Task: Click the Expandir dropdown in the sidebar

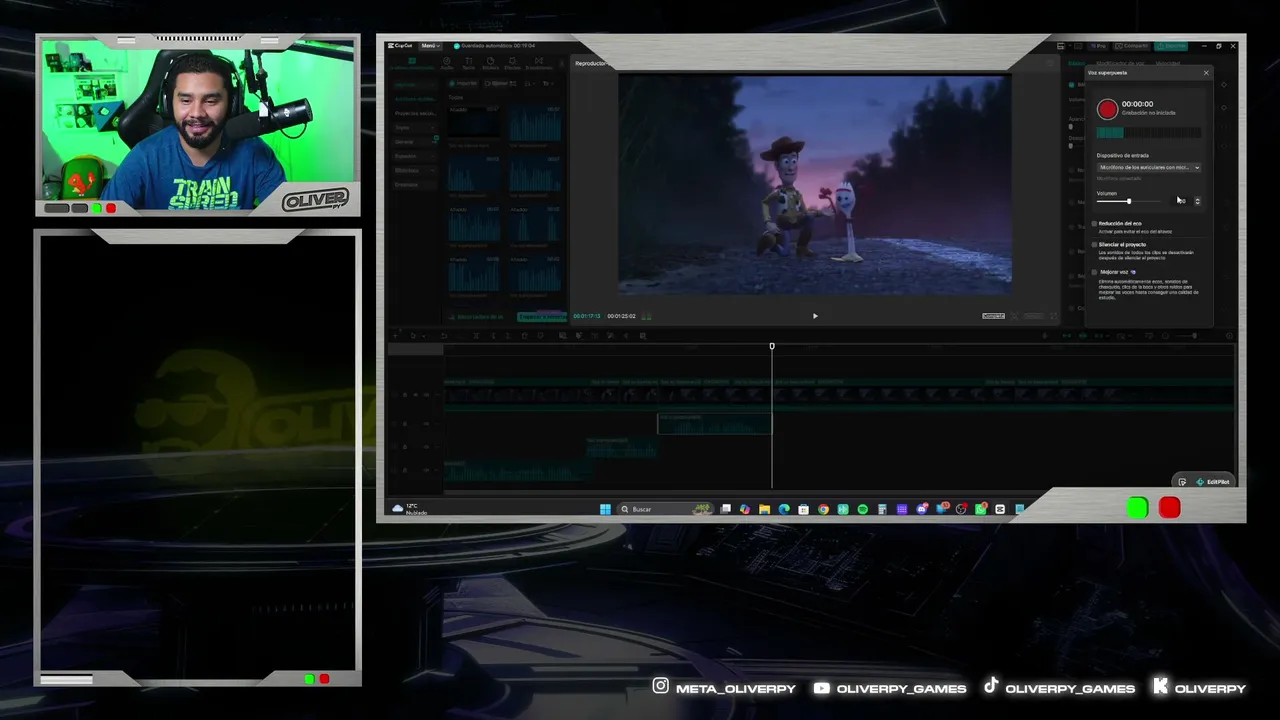Action: click(414, 156)
